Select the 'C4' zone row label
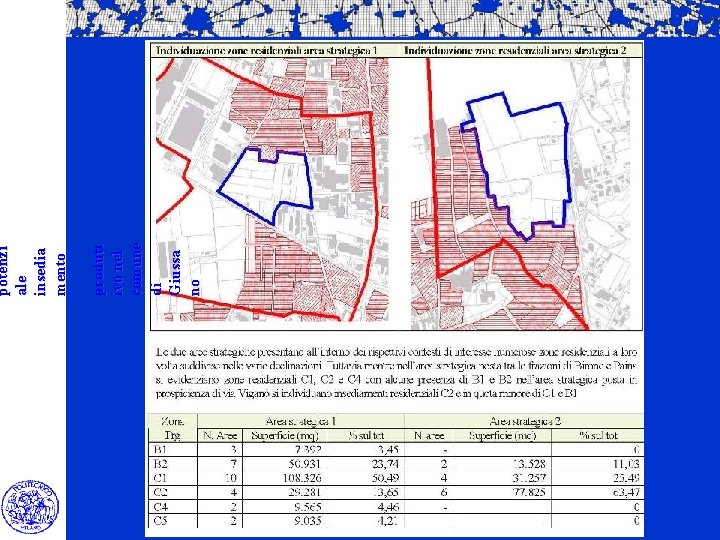The height and width of the screenshot is (540, 720). 161,507
